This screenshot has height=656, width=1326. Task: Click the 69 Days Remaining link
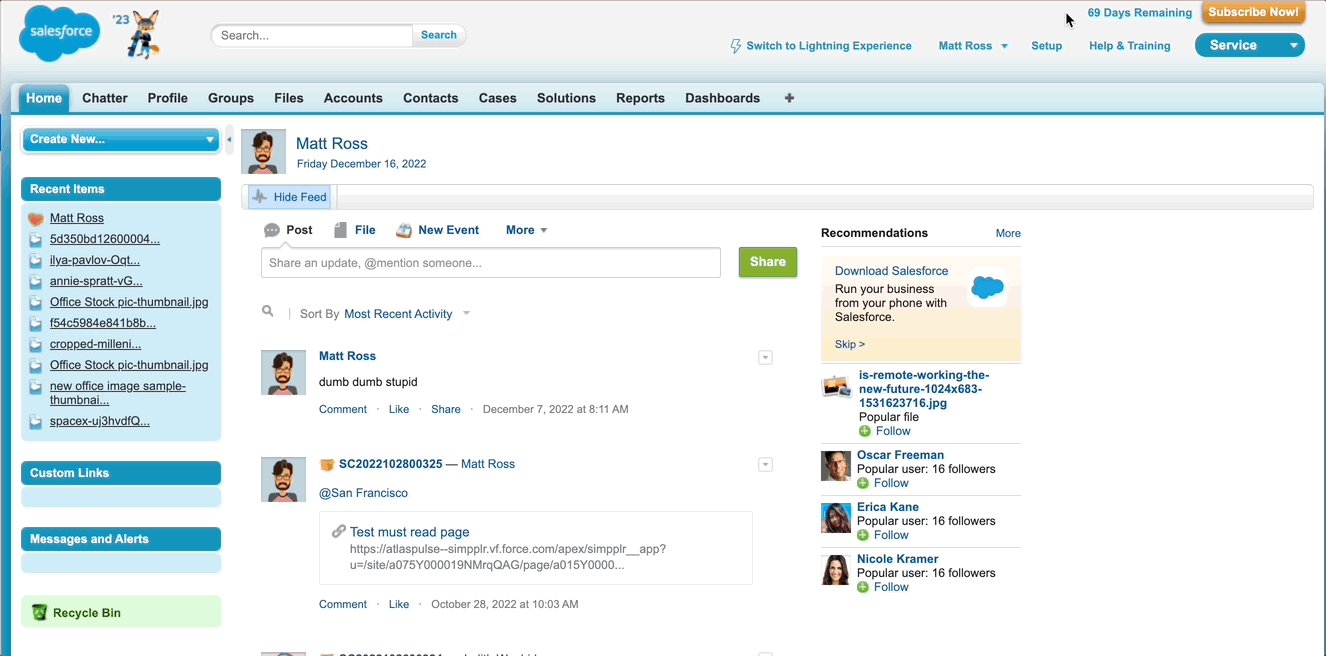pos(1140,13)
